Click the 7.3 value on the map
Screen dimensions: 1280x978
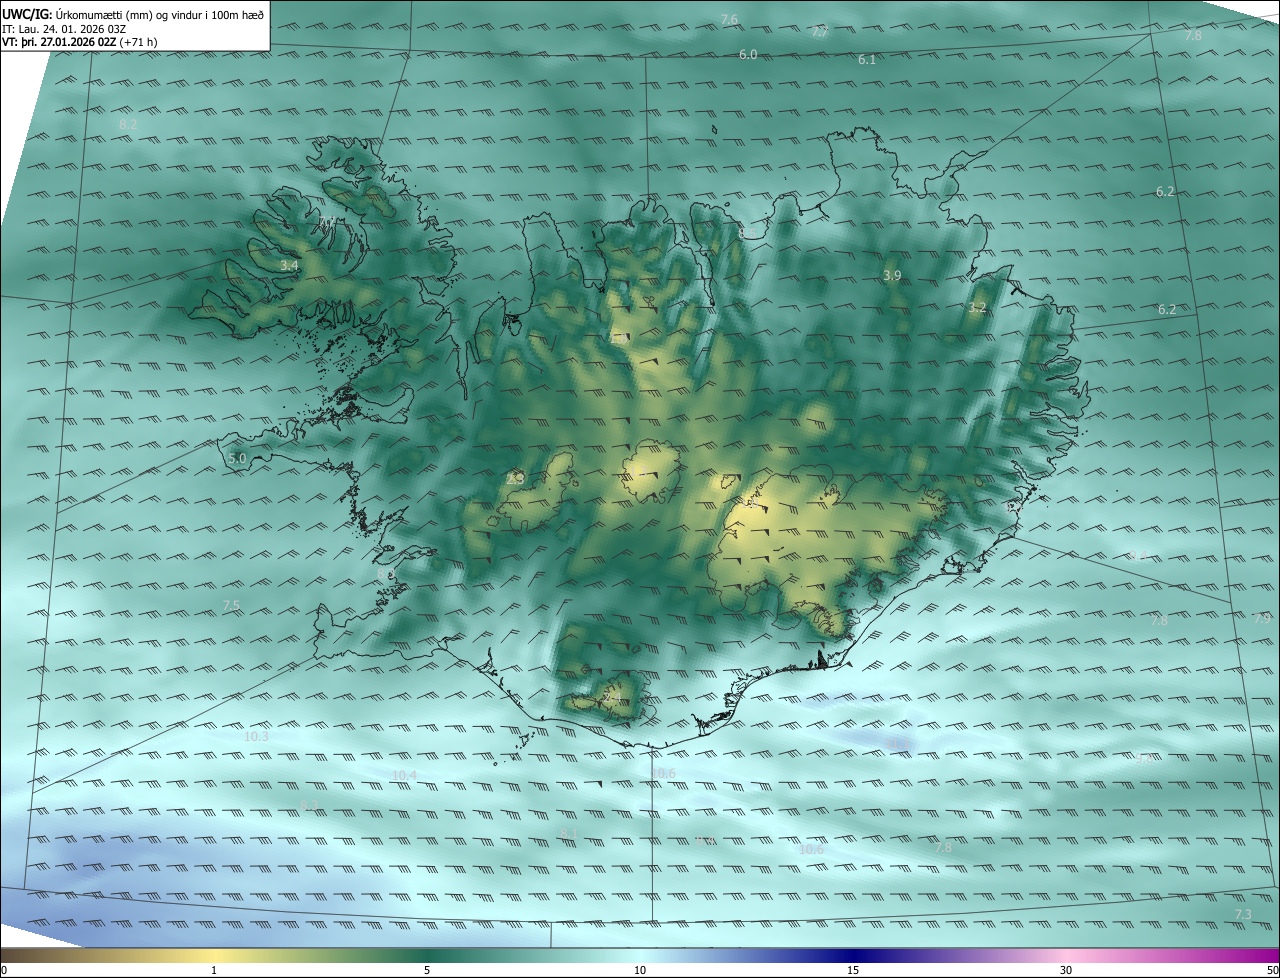click(x=1243, y=915)
